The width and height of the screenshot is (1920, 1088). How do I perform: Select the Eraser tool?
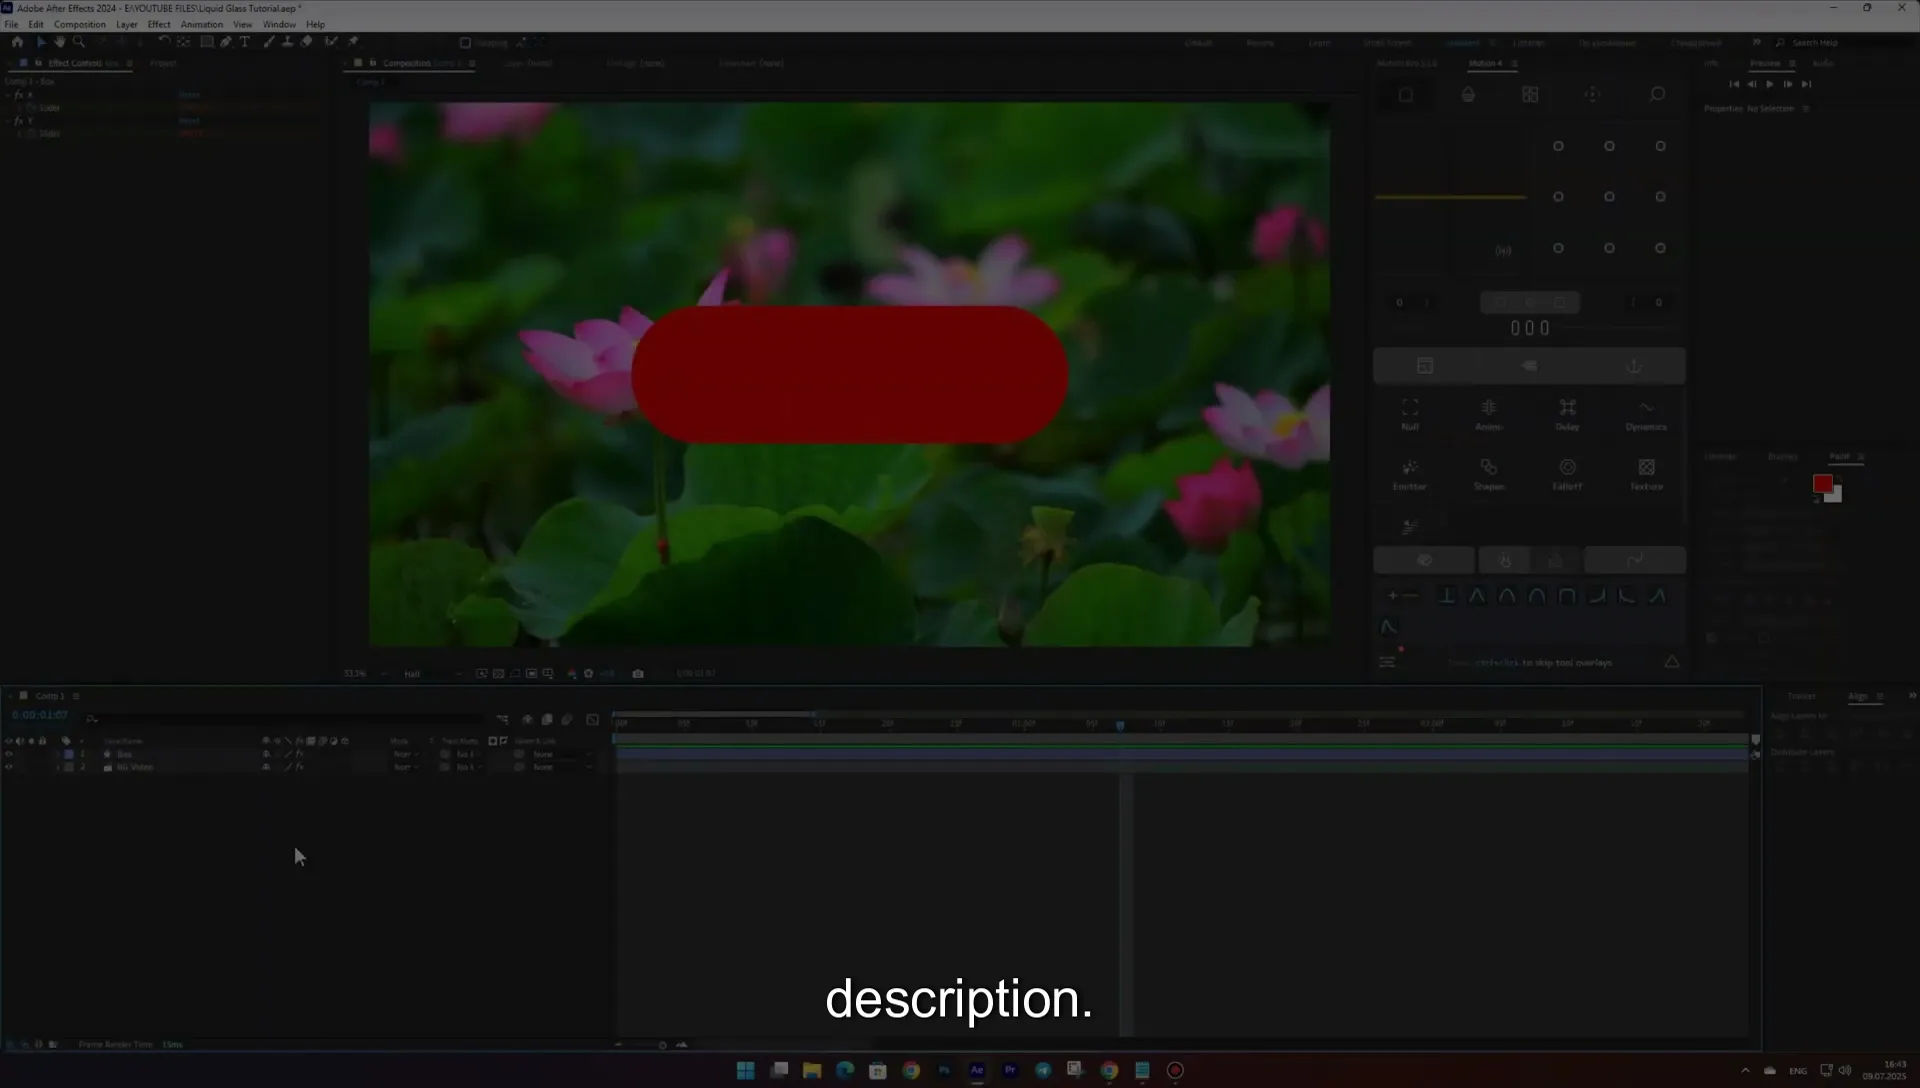click(x=307, y=42)
